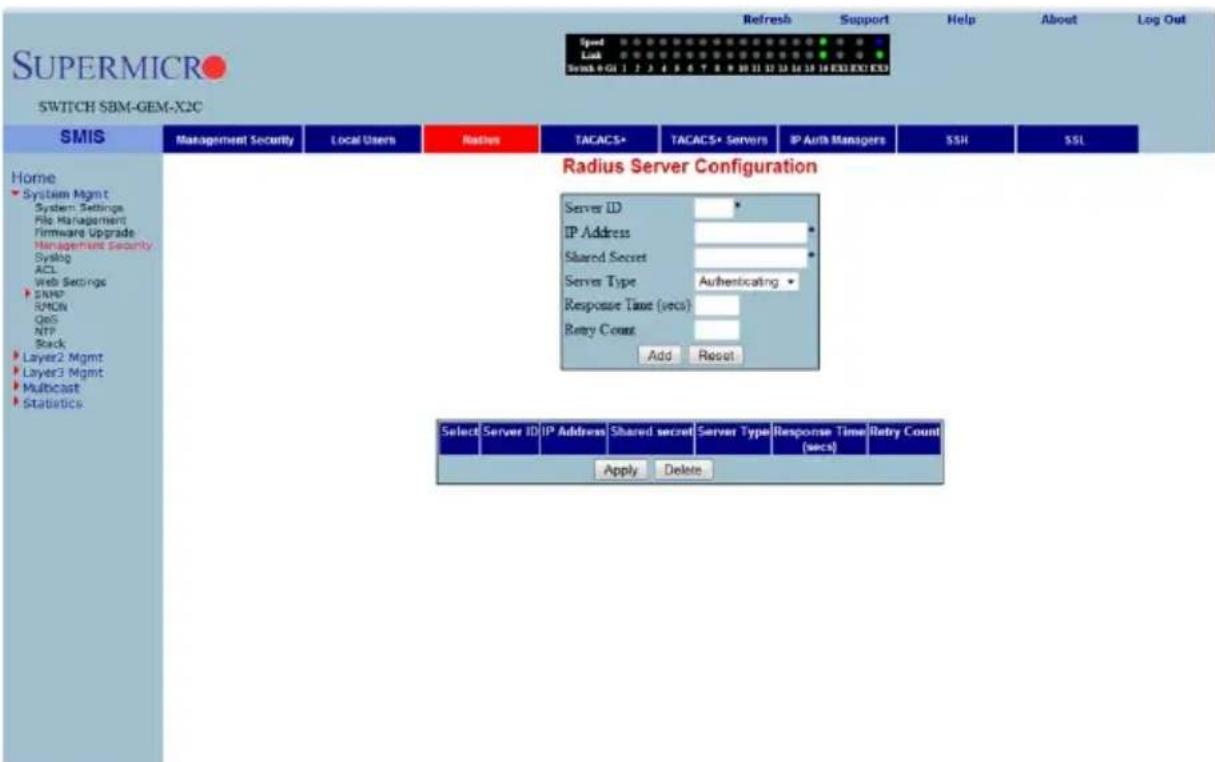Open the Help page
Viewport: 1215px width, 762px height.
pos(960,19)
